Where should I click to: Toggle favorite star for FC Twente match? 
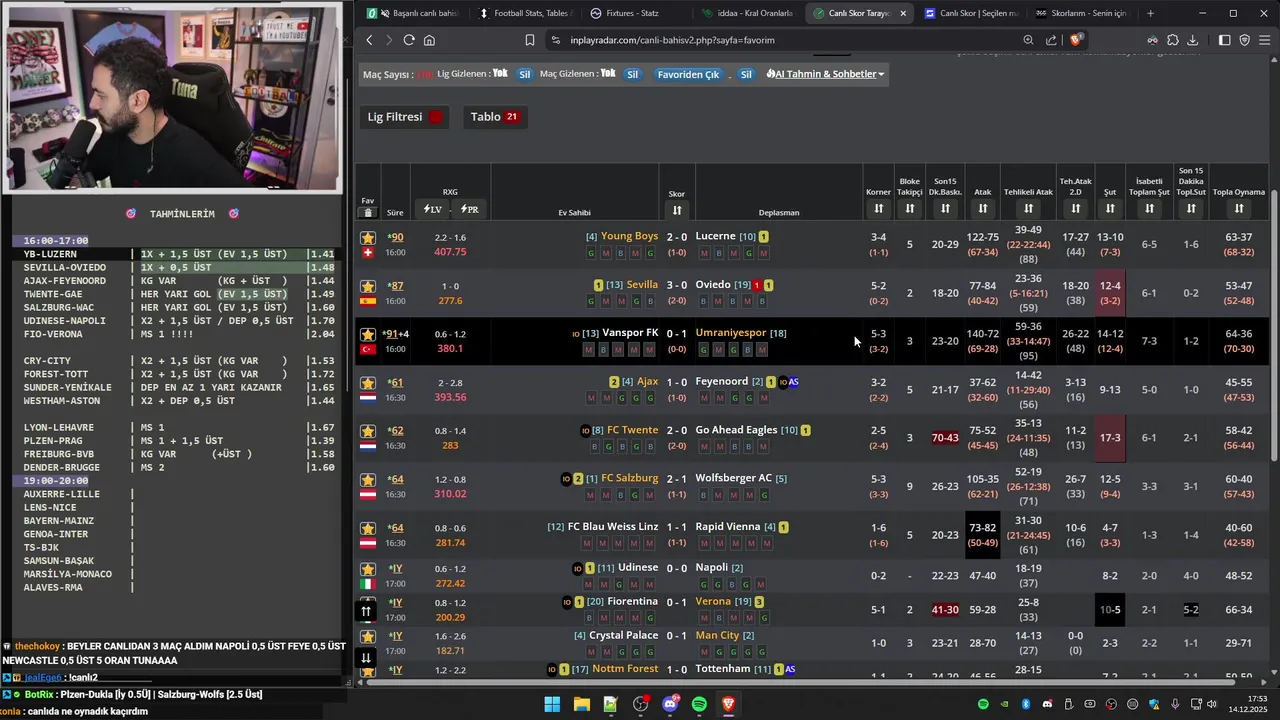pos(368,431)
